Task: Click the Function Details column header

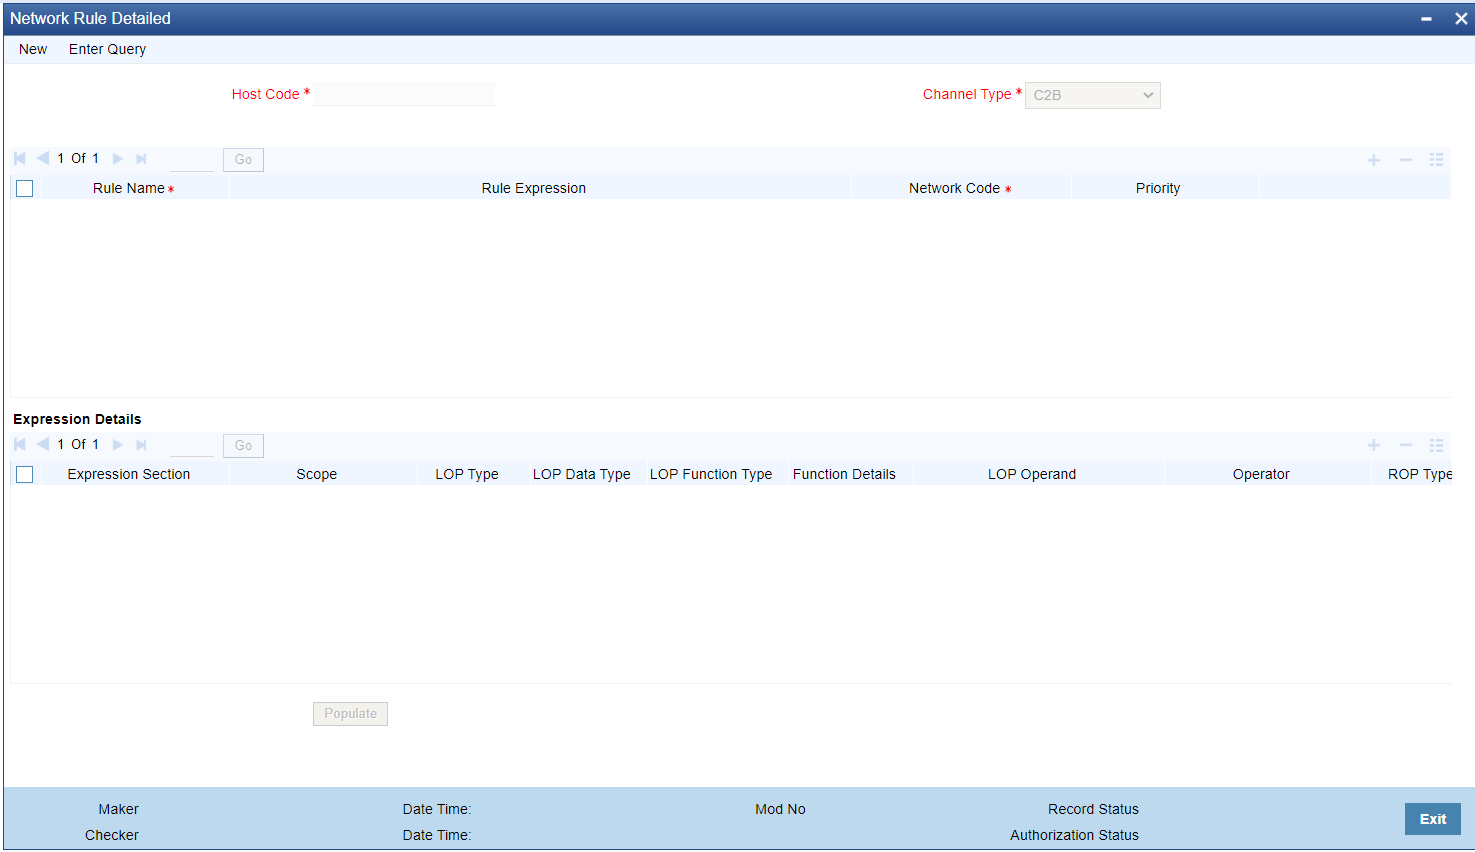Action: 844,474
